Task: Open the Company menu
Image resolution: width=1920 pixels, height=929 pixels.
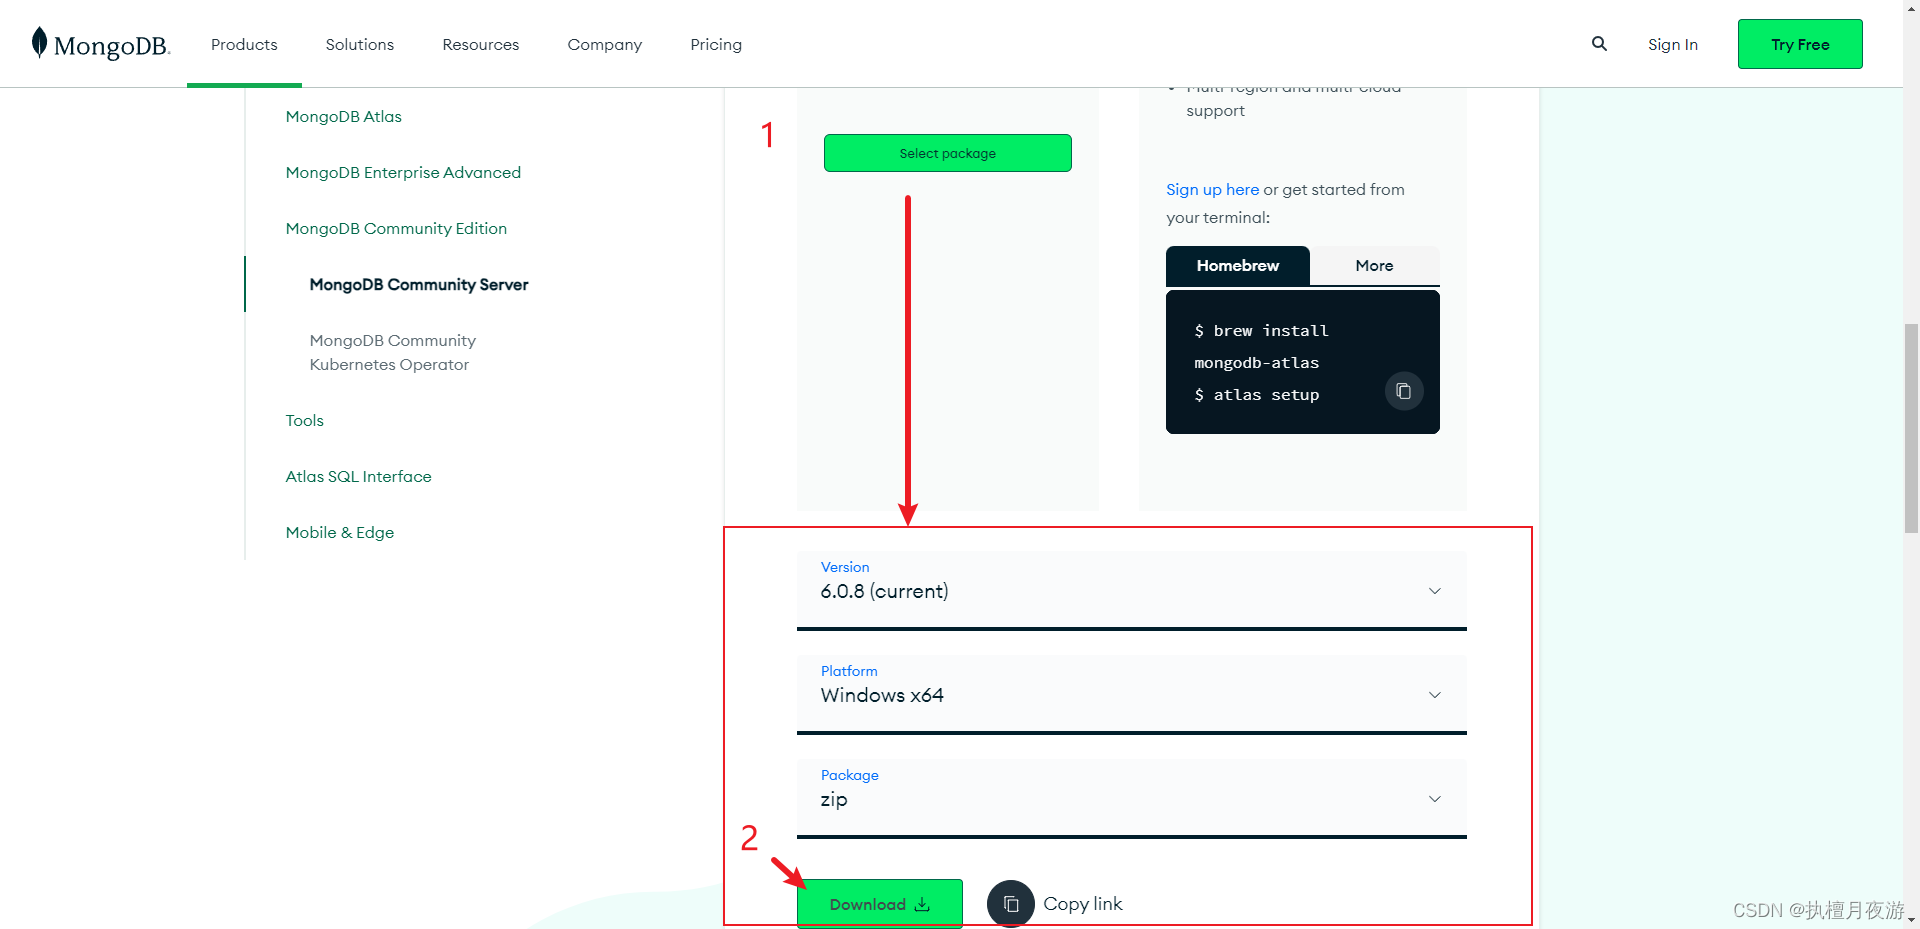Action: point(605,44)
